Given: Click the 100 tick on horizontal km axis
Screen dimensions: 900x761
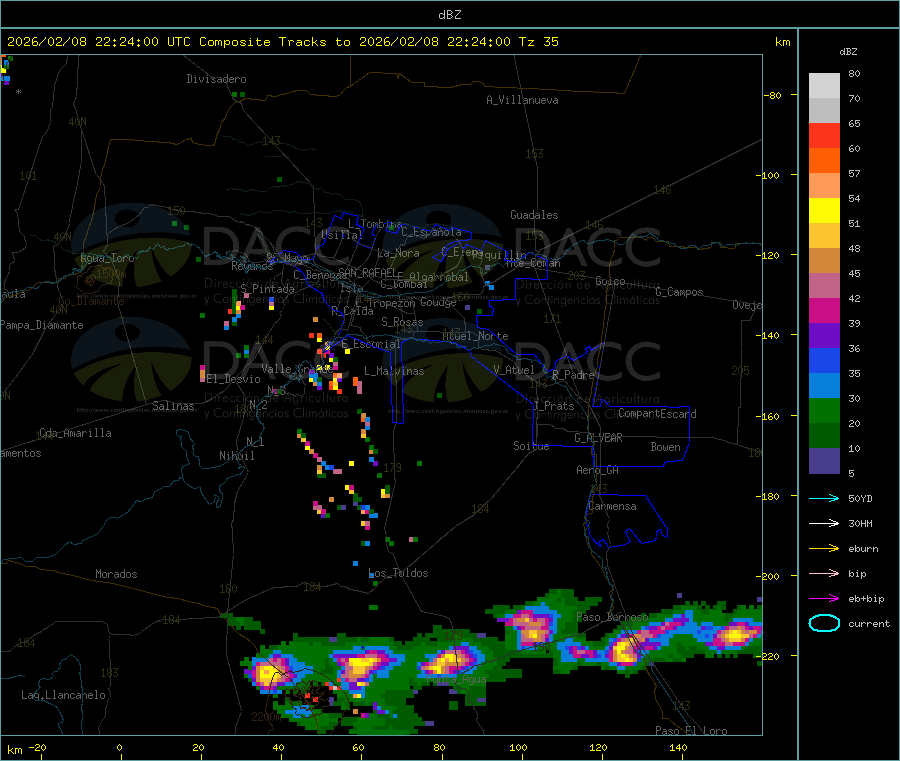Looking at the screenshot, I should [x=518, y=748].
